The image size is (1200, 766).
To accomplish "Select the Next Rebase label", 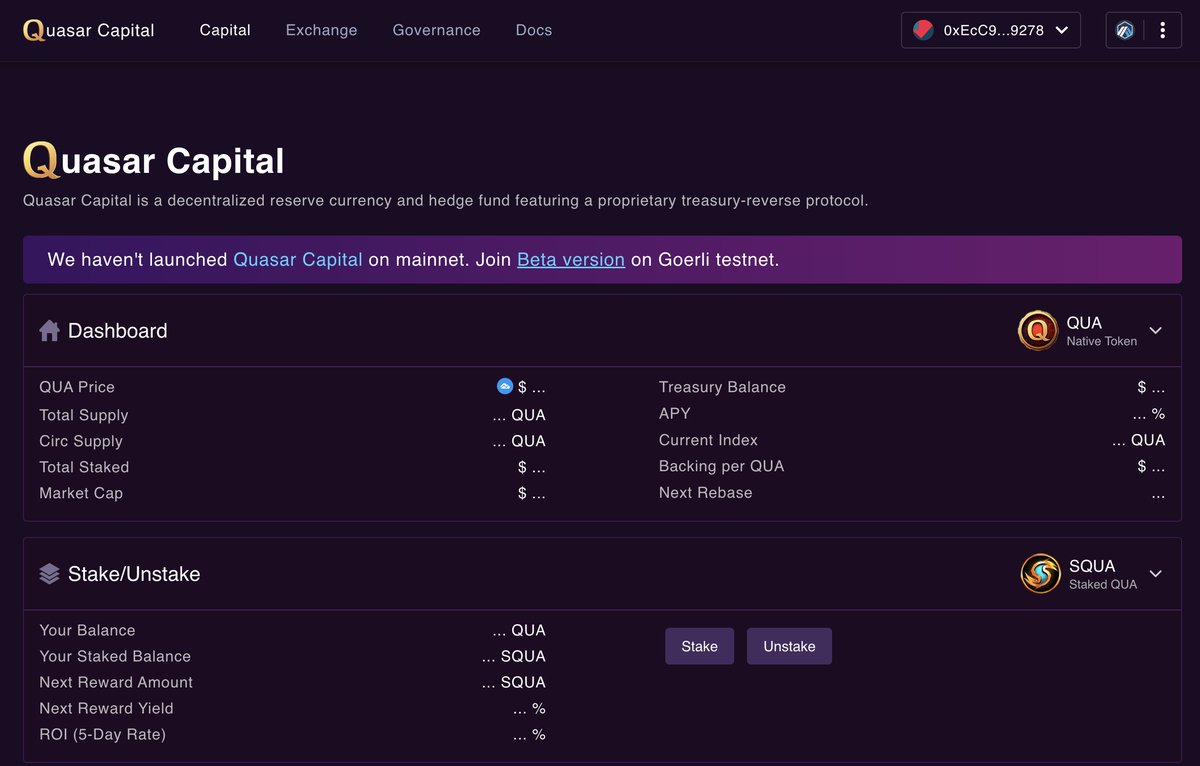I will (x=706, y=492).
